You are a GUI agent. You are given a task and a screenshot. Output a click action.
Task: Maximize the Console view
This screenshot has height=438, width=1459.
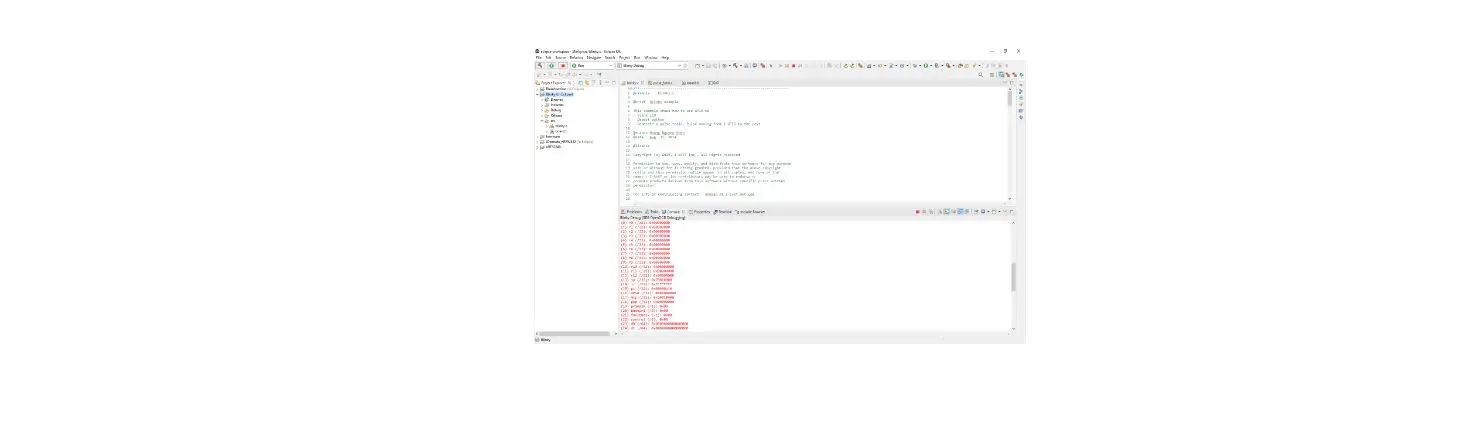click(x=1011, y=212)
